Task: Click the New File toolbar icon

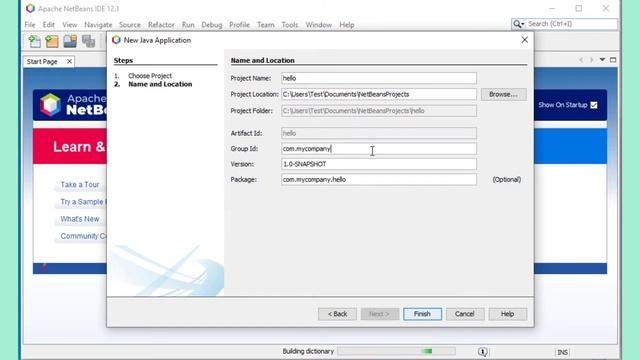Action: (x=34, y=41)
